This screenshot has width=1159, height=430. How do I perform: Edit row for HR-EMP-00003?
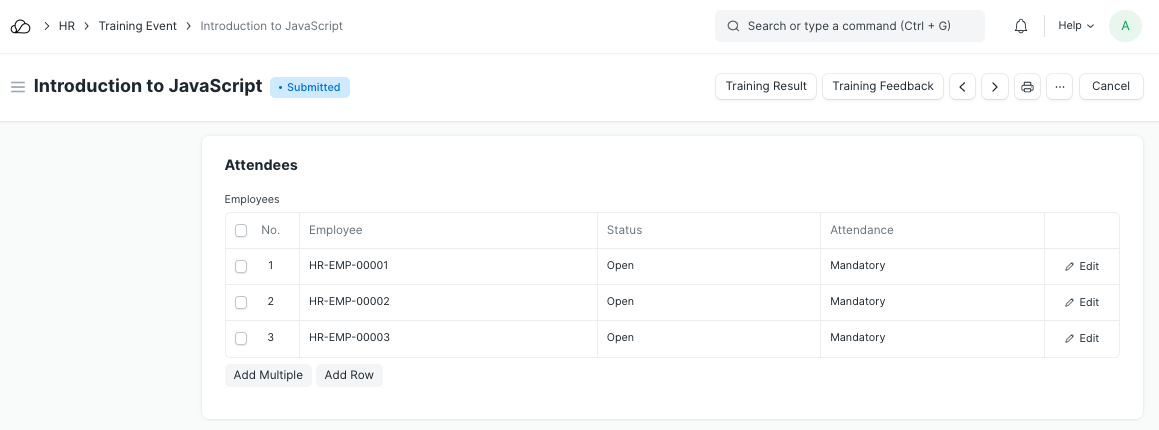point(1082,338)
